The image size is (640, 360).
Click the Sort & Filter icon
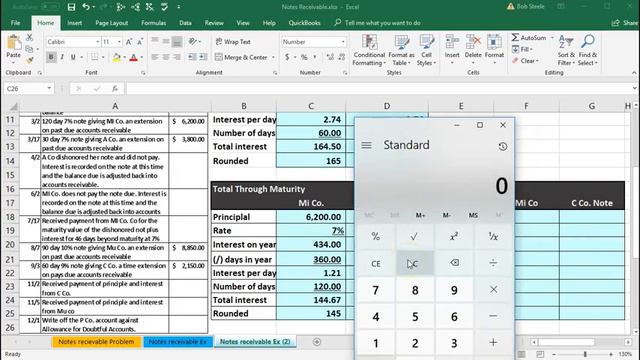tap(566, 42)
